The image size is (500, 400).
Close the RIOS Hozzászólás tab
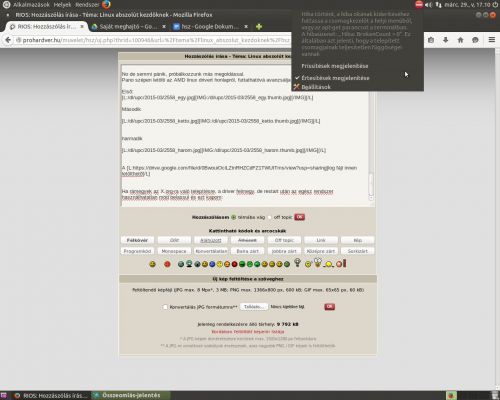tap(82, 26)
